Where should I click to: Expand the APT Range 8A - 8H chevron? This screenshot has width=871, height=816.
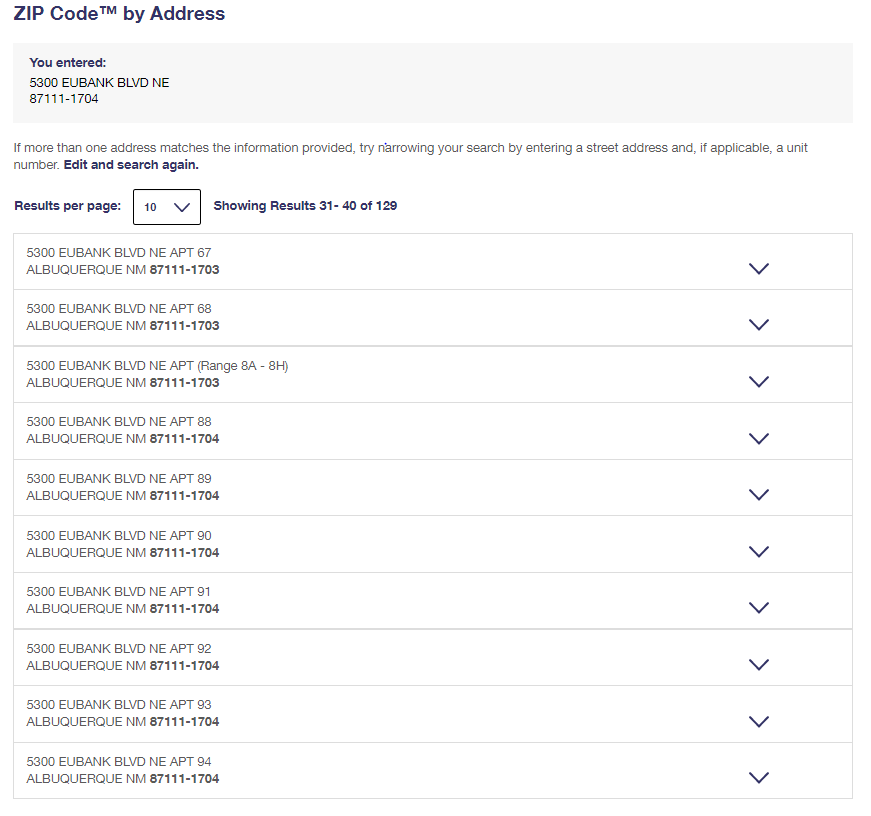tap(758, 382)
